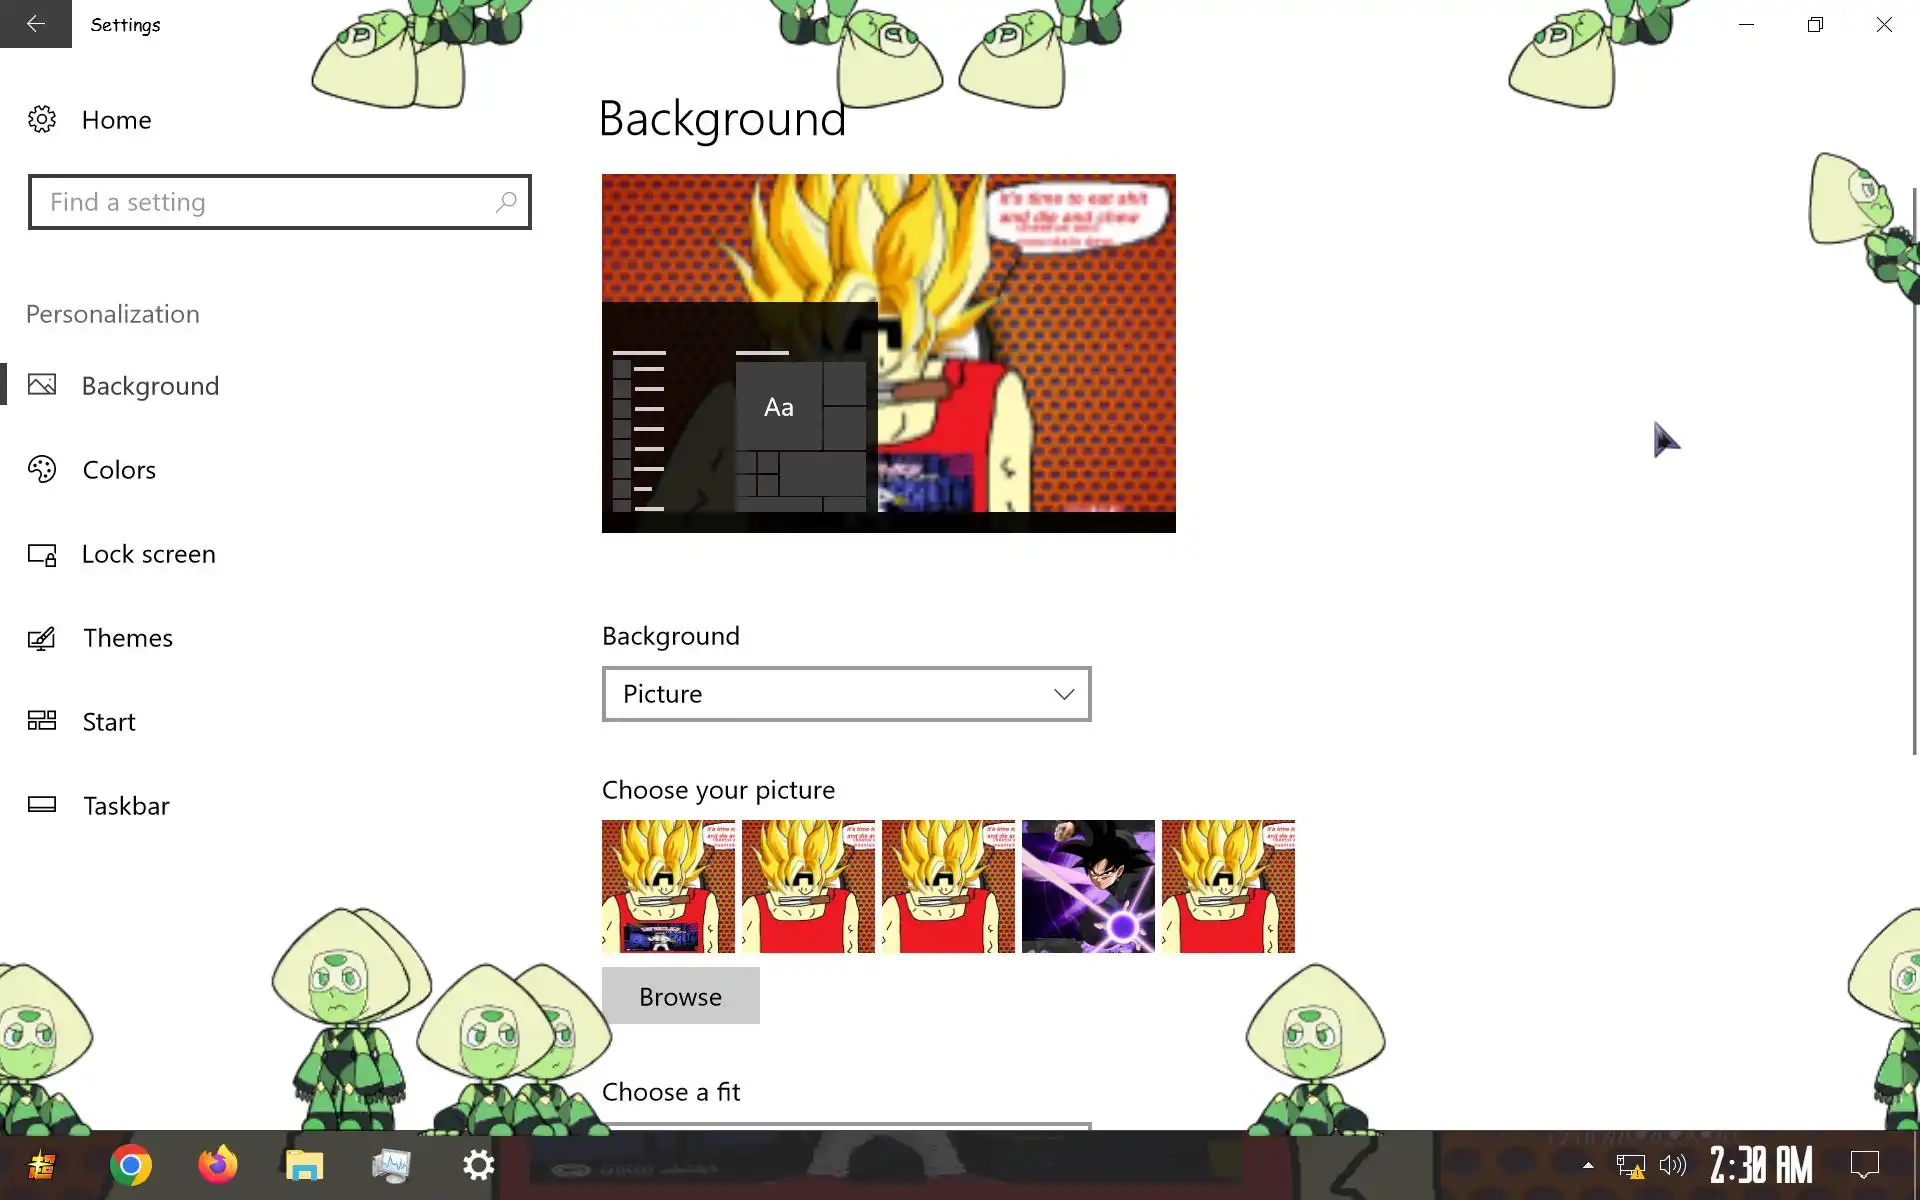Click the search magnifier icon
Viewport: 1920px width, 1200px height.
pyautogui.click(x=506, y=202)
